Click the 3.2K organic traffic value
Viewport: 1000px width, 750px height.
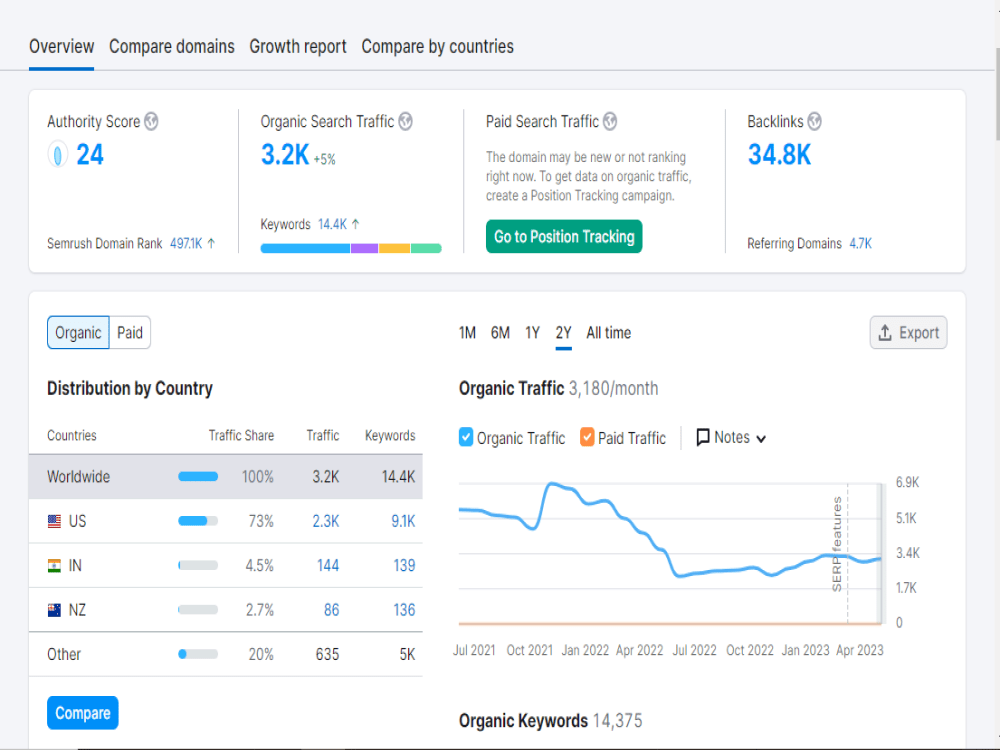coord(284,155)
